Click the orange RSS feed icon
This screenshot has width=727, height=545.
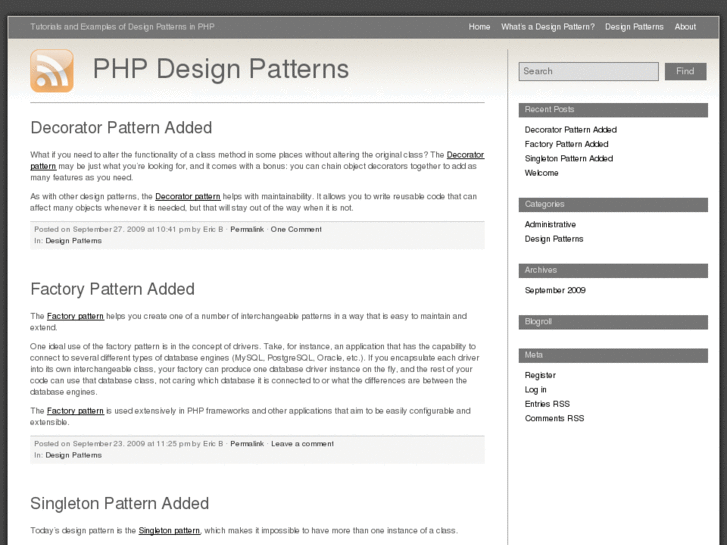[52, 71]
